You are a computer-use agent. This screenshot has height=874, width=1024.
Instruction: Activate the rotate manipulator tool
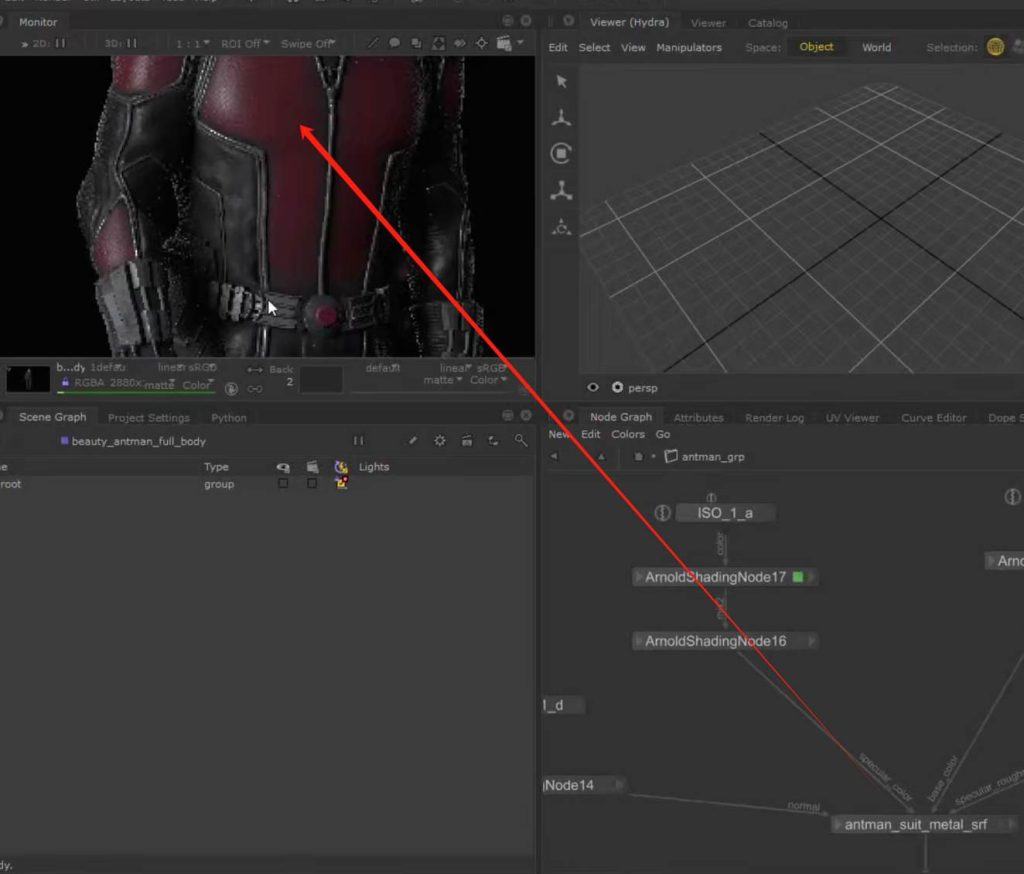coord(561,154)
